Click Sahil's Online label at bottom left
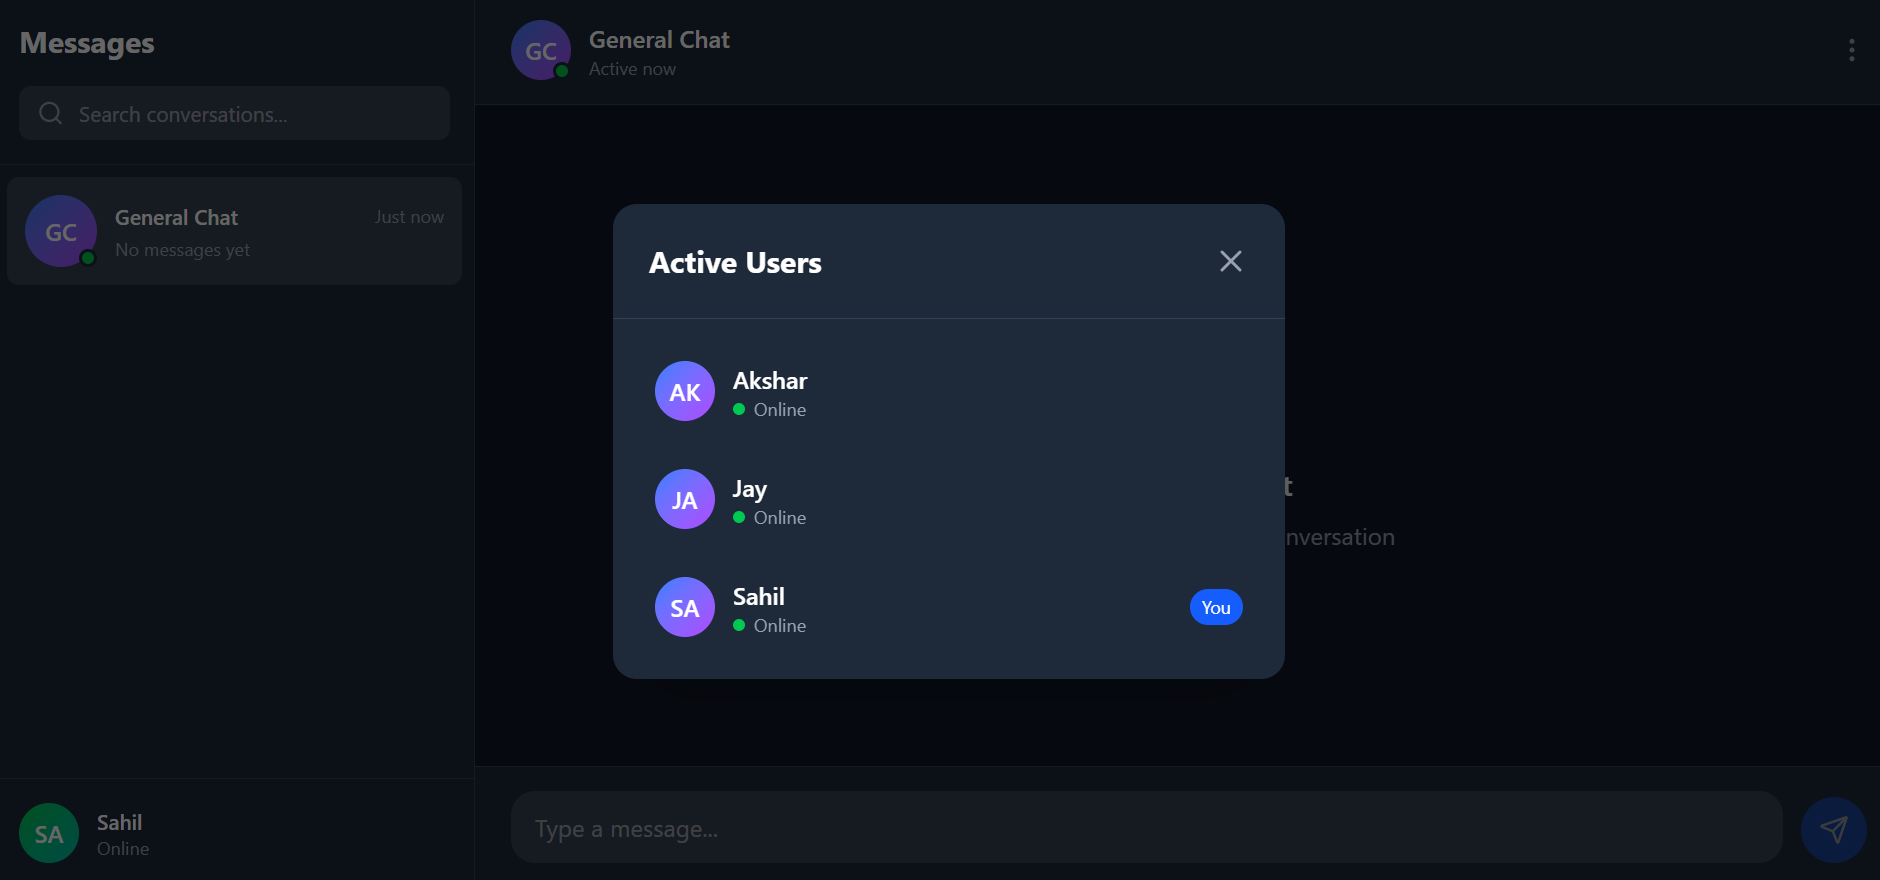This screenshot has height=880, width=1880. tap(122, 848)
